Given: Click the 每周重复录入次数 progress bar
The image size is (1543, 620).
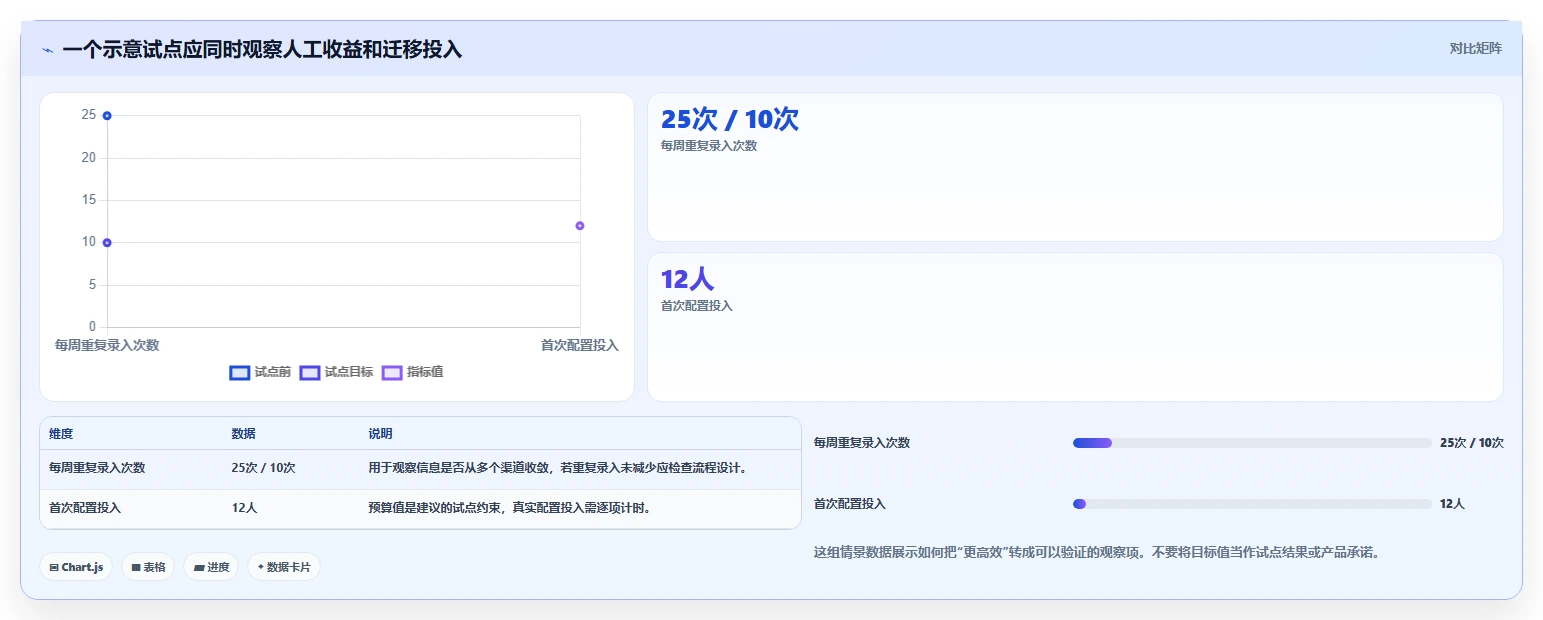Looking at the screenshot, I should (x=1252, y=443).
